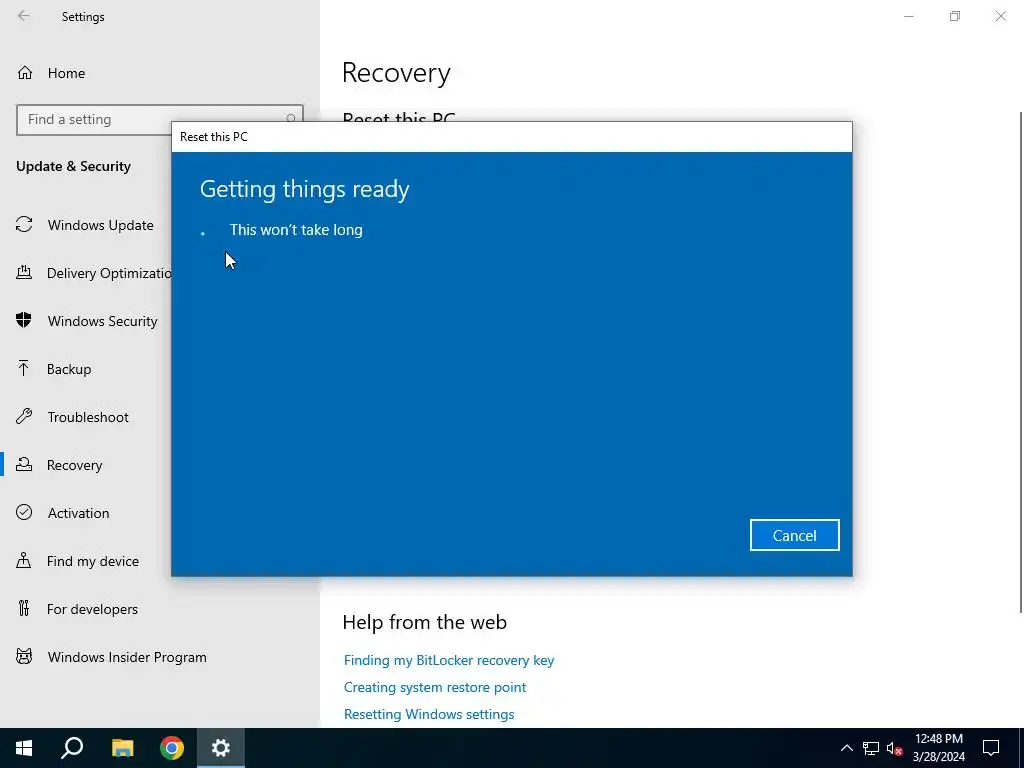Open the Windows Start menu
This screenshot has width=1024, height=768.
point(24,748)
